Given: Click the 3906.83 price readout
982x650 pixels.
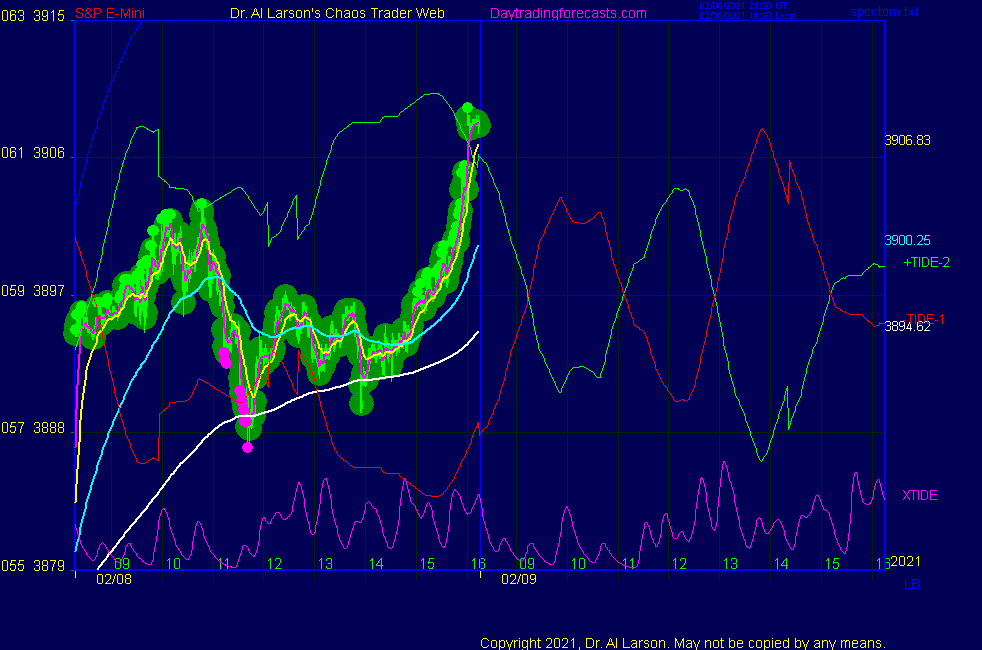Looking at the screenshot, I should [907, 140].
